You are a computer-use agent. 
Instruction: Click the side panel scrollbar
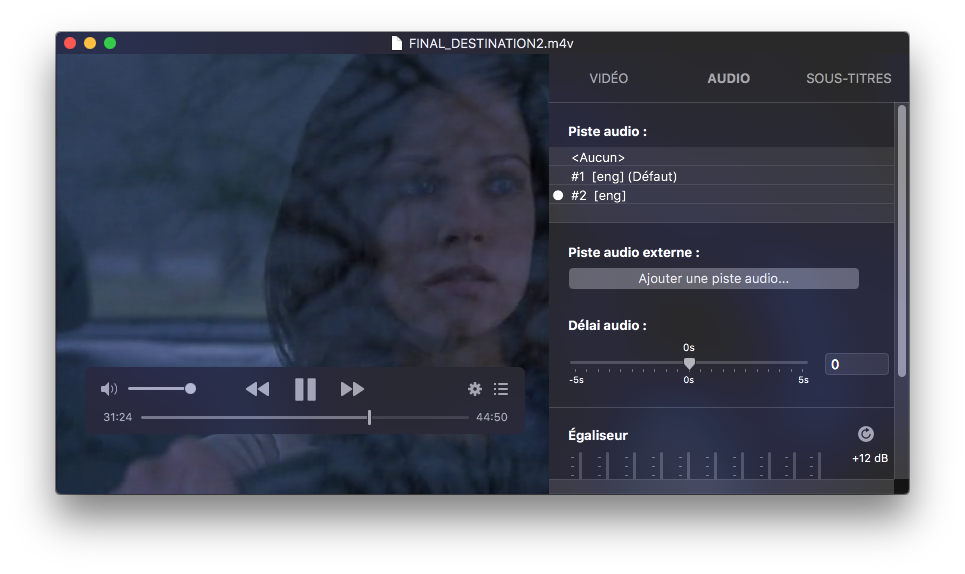coord(902,241)
